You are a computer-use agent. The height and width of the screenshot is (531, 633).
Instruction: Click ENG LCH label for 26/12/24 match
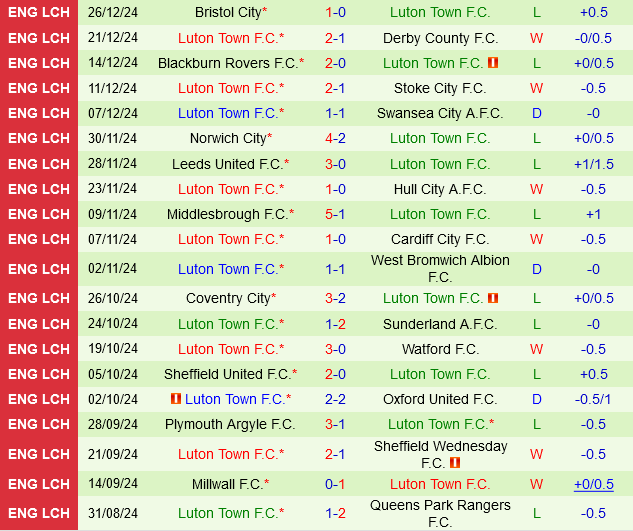click(x=39, y=13)
